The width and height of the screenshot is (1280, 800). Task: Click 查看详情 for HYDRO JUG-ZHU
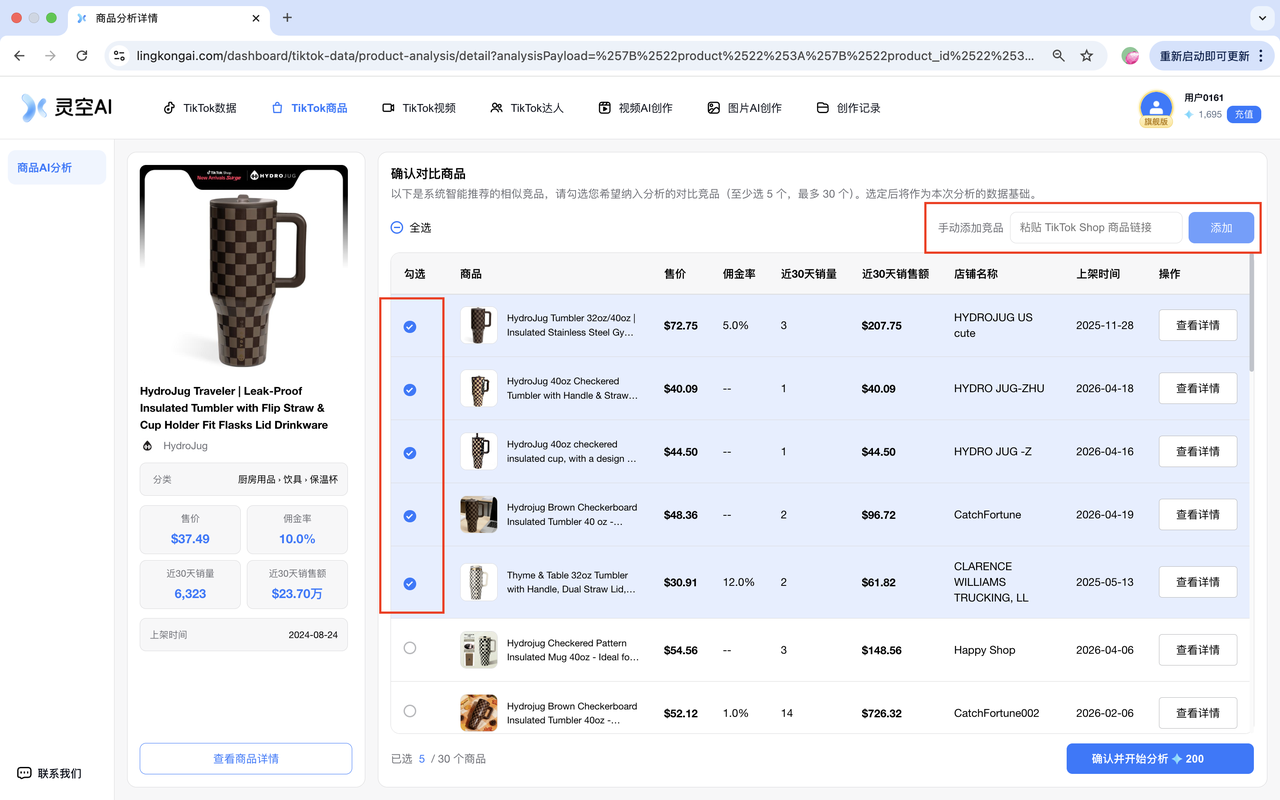[1197, 388]
